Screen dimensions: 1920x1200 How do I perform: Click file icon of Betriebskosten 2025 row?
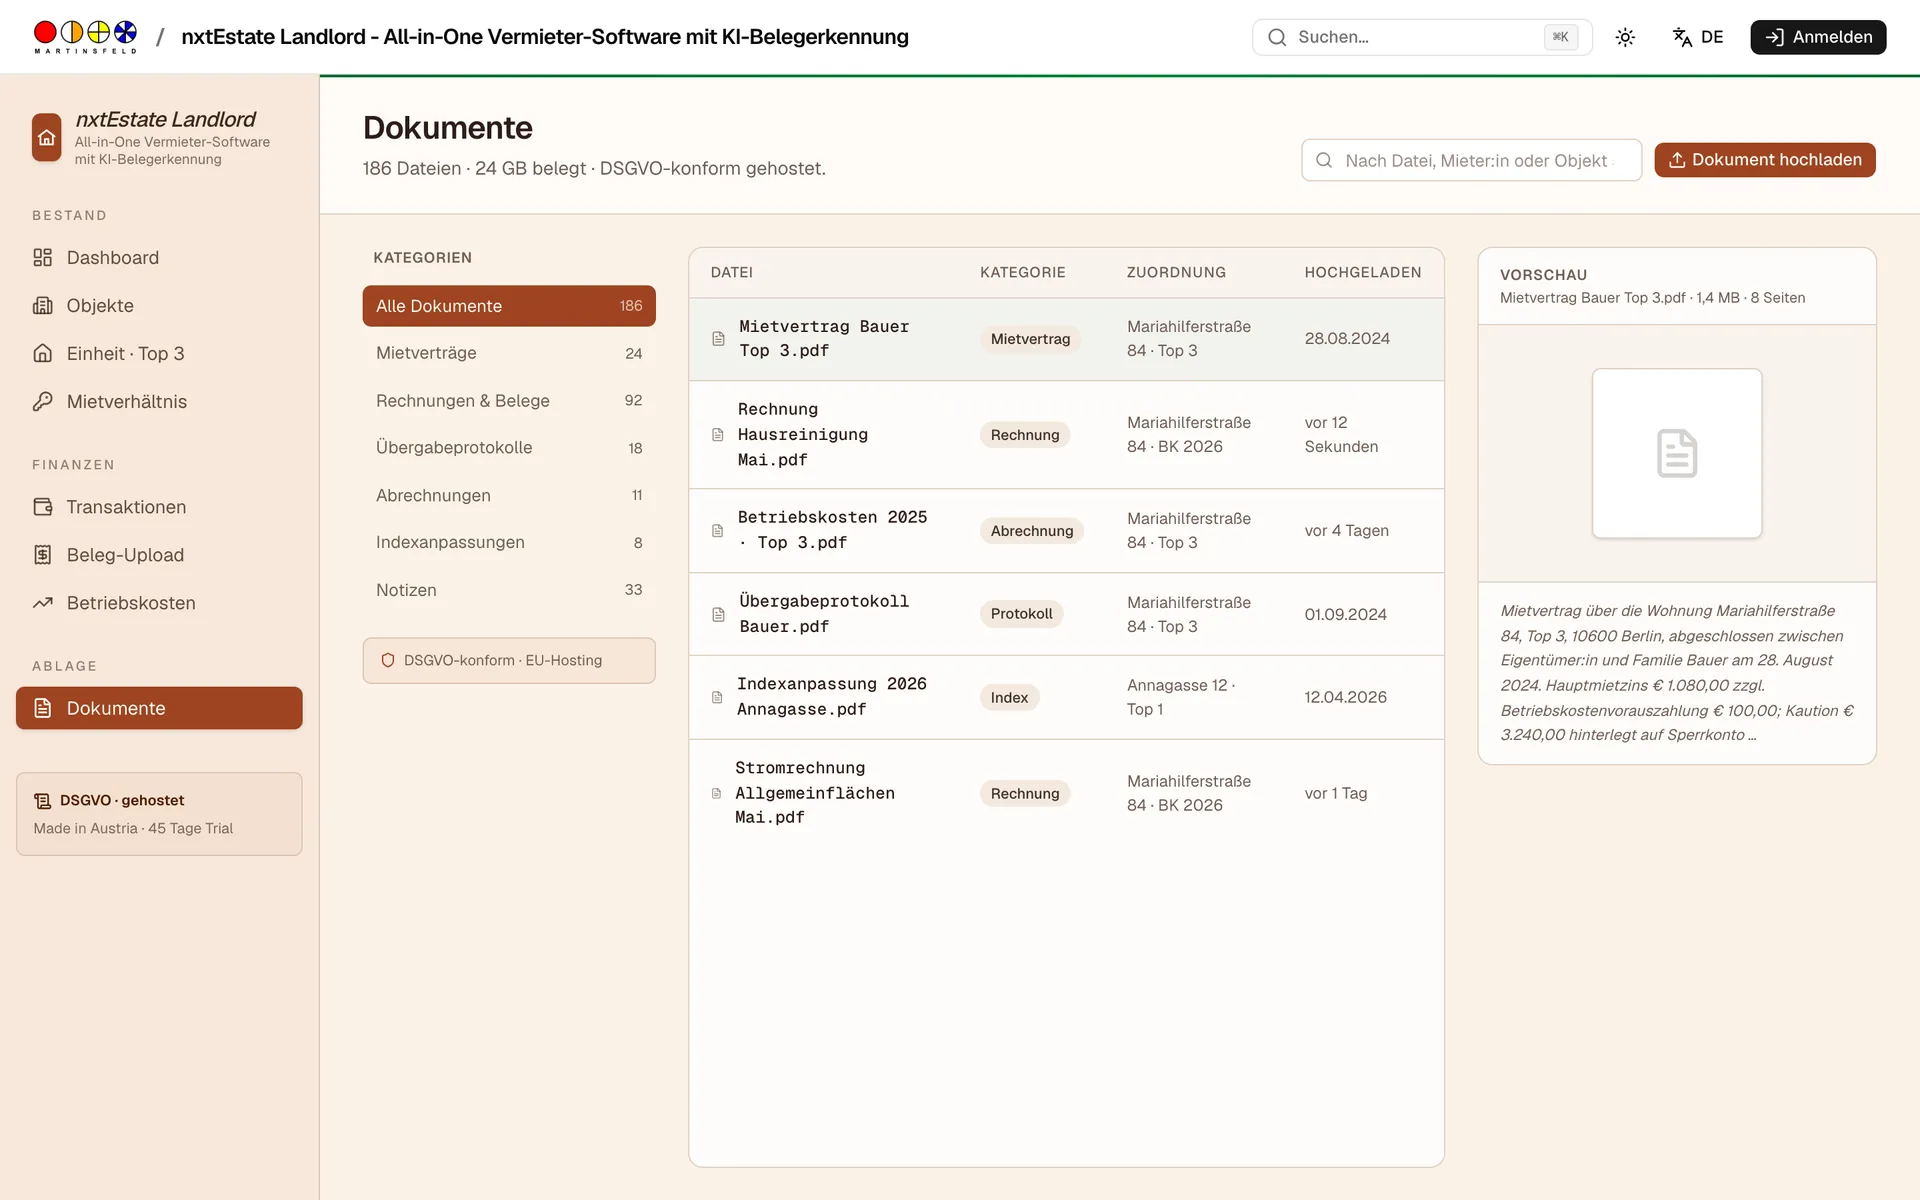point(717,531)
